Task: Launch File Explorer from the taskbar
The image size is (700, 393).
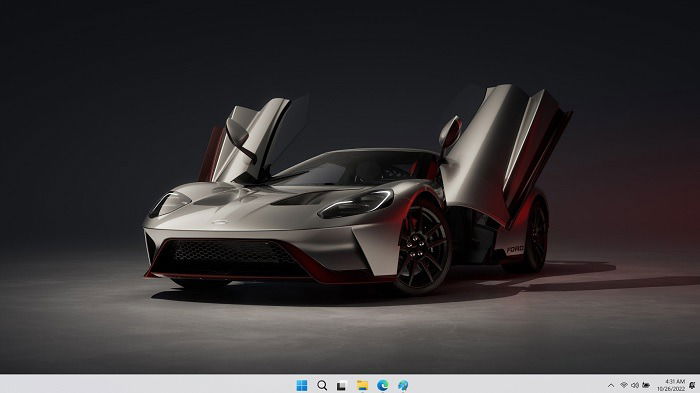Action: point(362,385)
